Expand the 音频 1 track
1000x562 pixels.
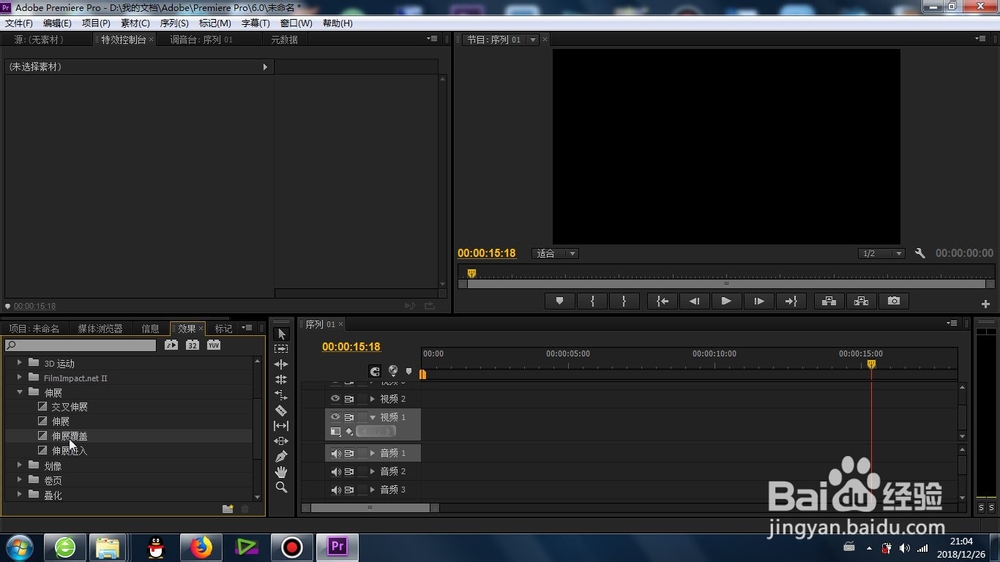coord(372,453)
